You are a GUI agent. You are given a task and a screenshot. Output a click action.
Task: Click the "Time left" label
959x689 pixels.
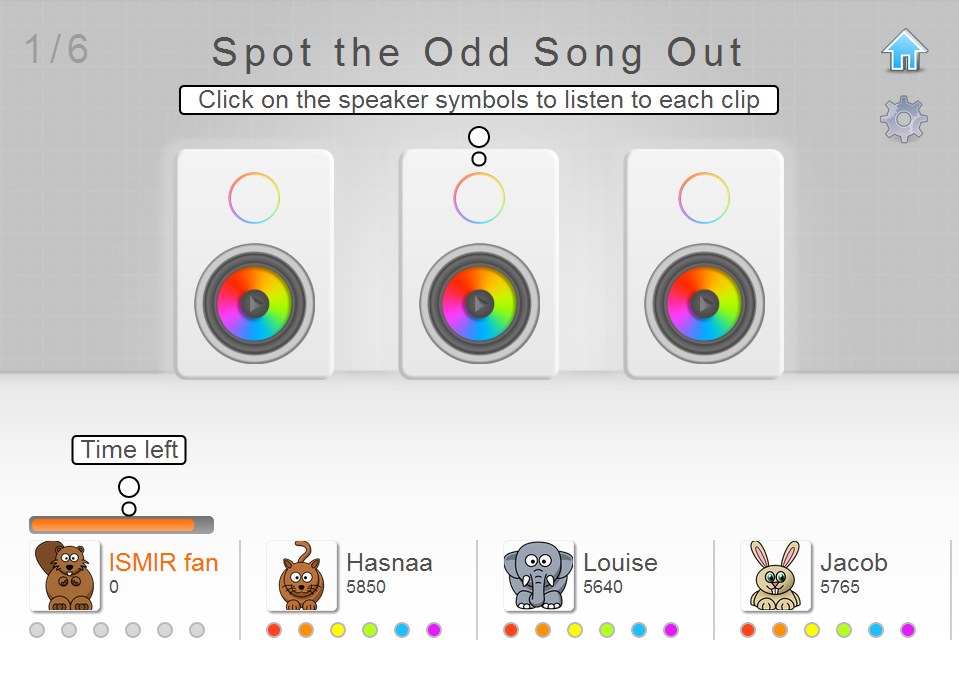128,450
